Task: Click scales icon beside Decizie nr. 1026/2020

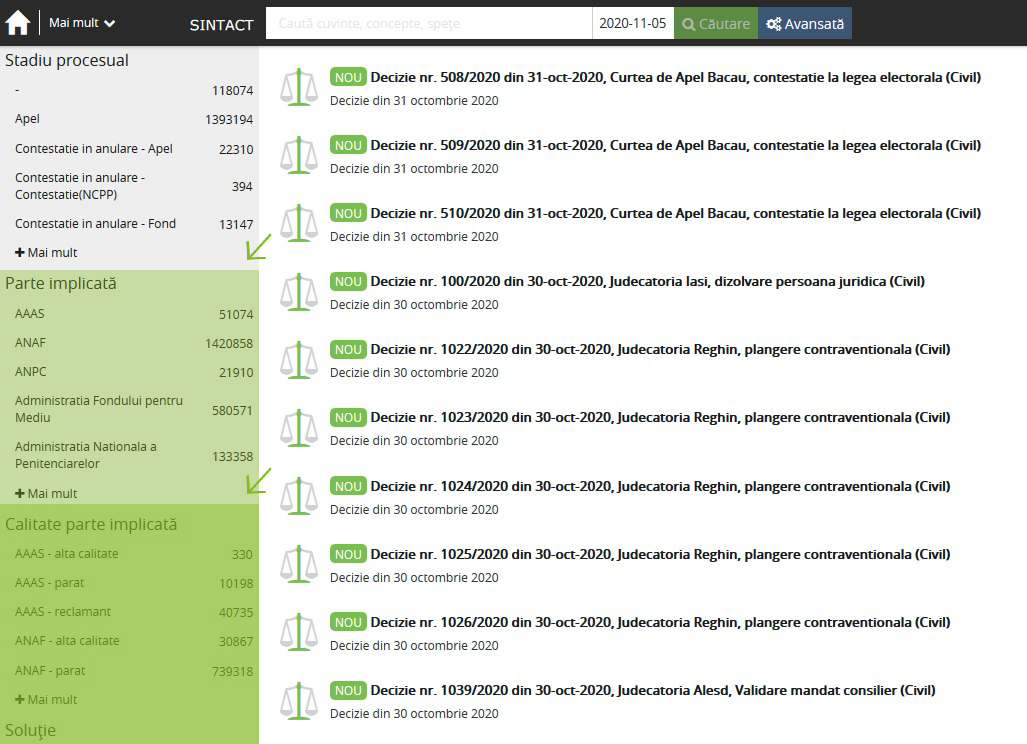Action: 298,632
